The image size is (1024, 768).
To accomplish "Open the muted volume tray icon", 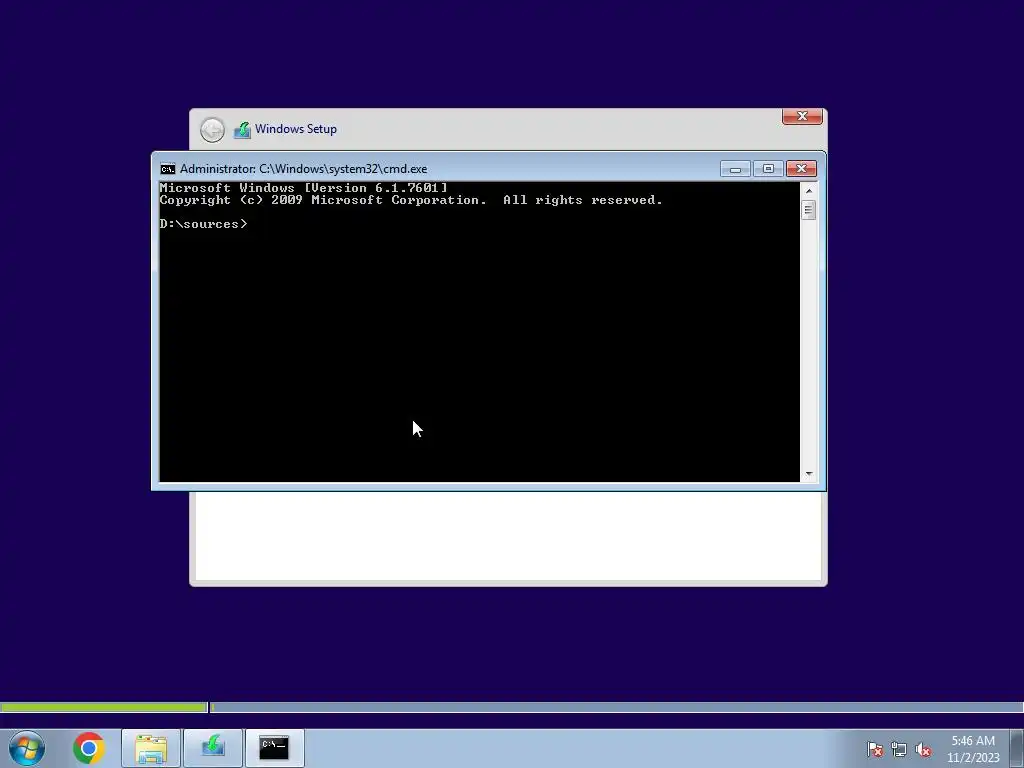I will tap(923, 749).
